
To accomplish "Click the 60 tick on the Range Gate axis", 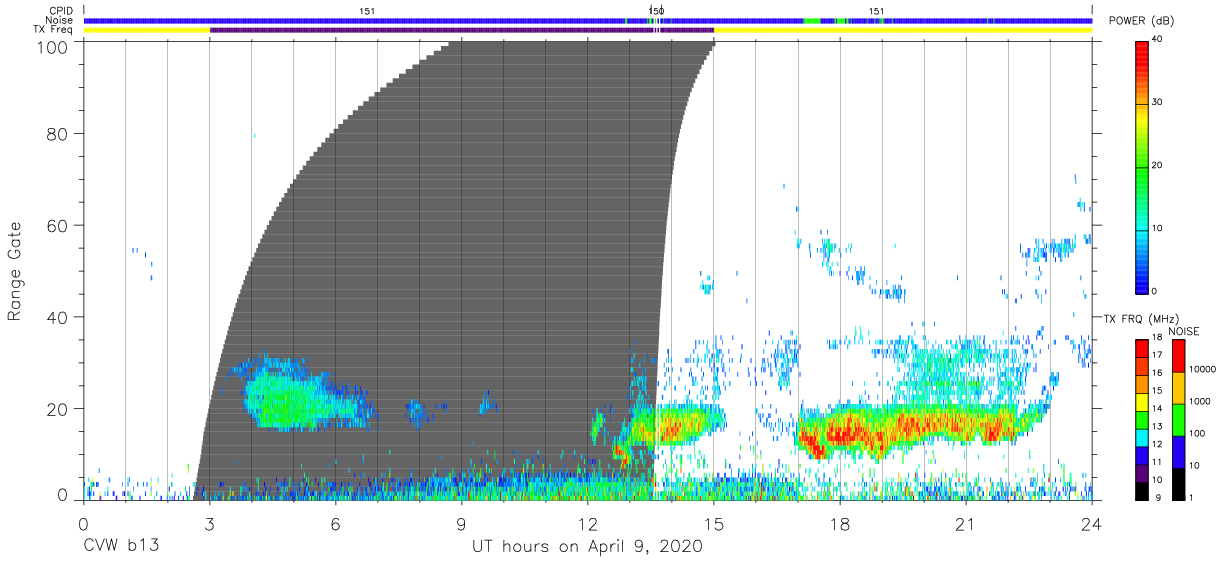I will tap(58, 225).
